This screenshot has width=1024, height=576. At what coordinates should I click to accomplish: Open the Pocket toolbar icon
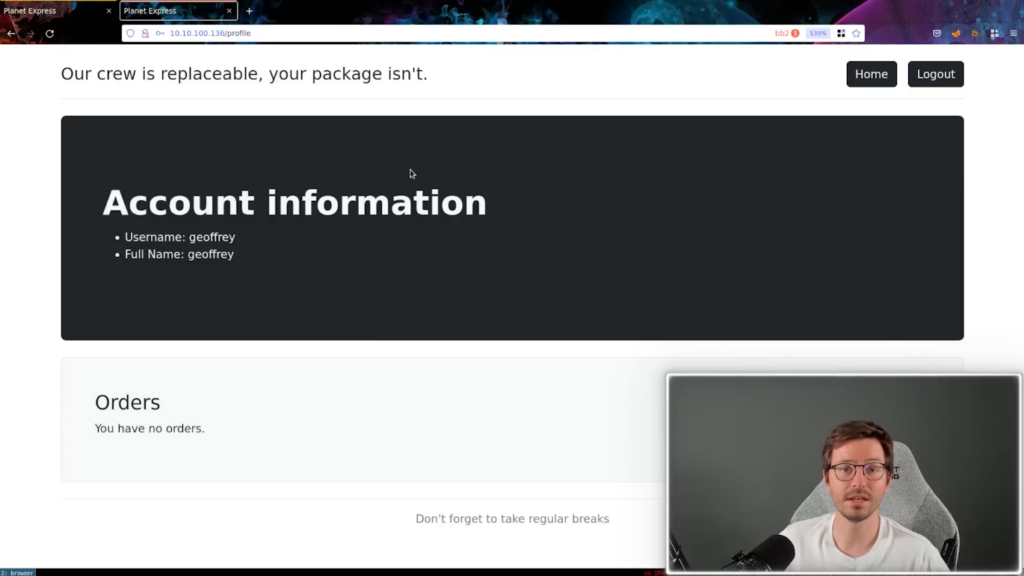coord(936,33)
